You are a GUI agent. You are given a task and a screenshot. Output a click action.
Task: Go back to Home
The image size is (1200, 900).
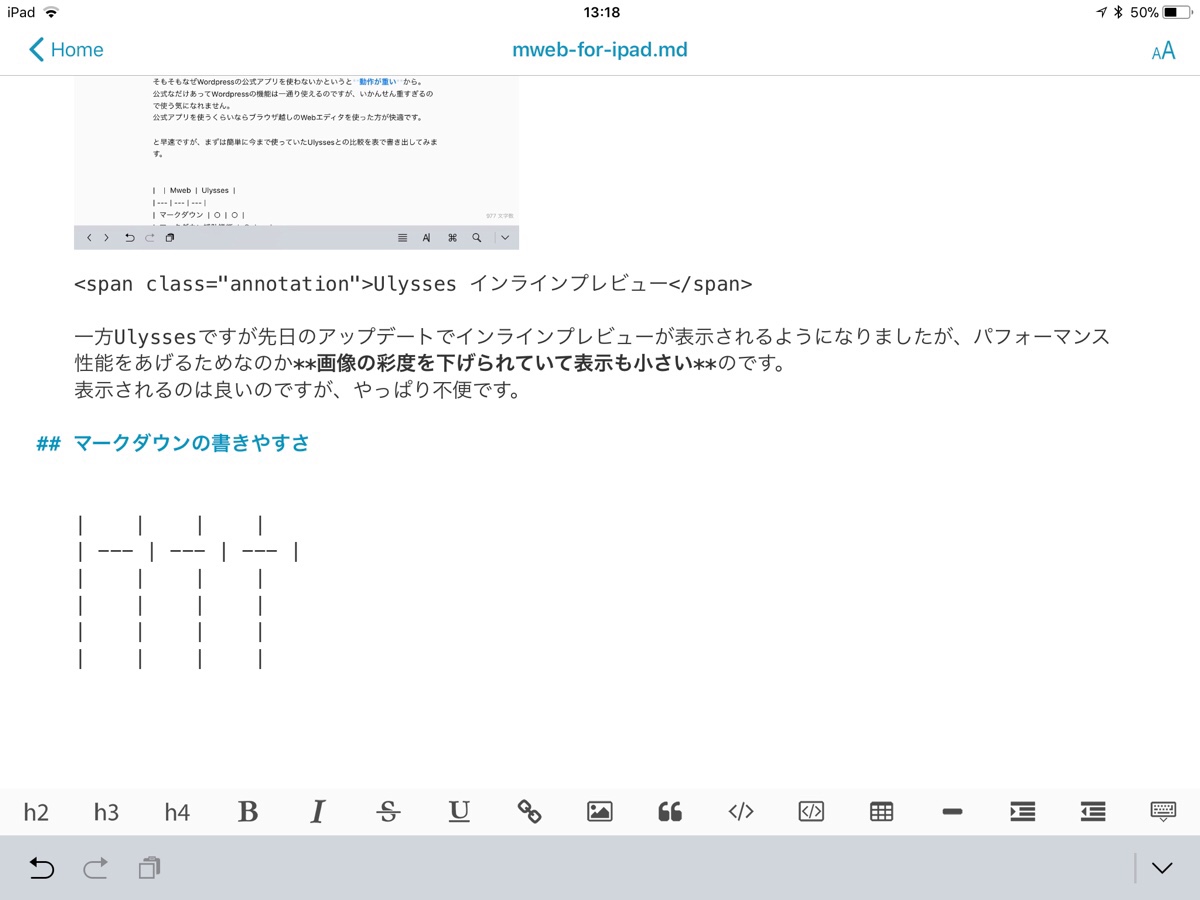(x=66, y=49)
